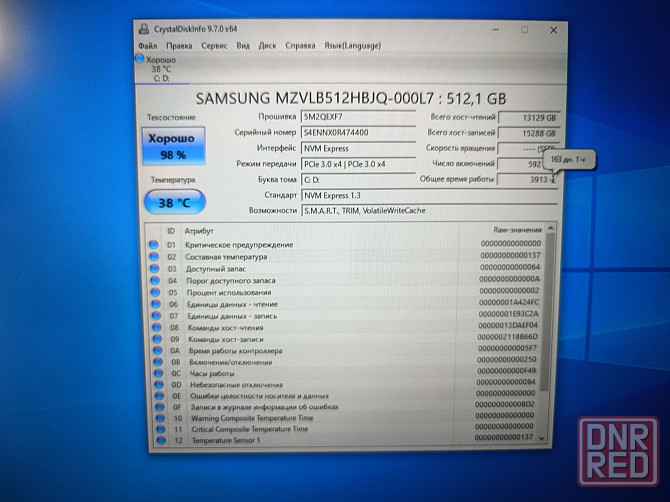Click the serial number field
Image resolution: width=670 pixels, height=502 pixels.
tap(358, 132)
